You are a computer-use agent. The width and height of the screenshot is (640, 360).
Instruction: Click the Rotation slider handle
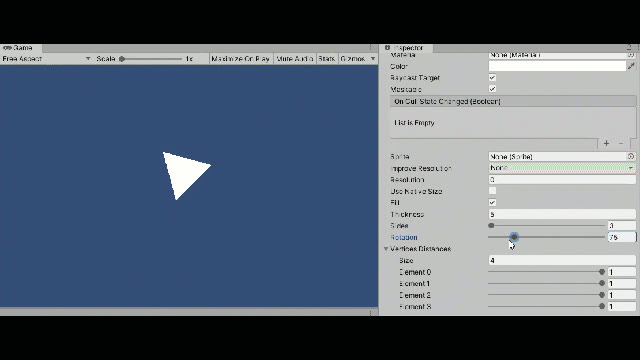(x=514, y=237)
